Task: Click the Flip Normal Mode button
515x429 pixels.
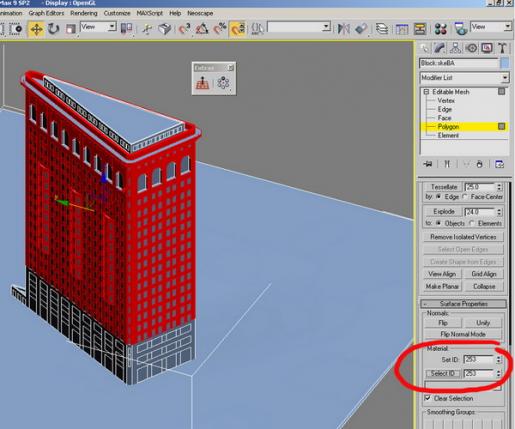Action: [463, 334]
